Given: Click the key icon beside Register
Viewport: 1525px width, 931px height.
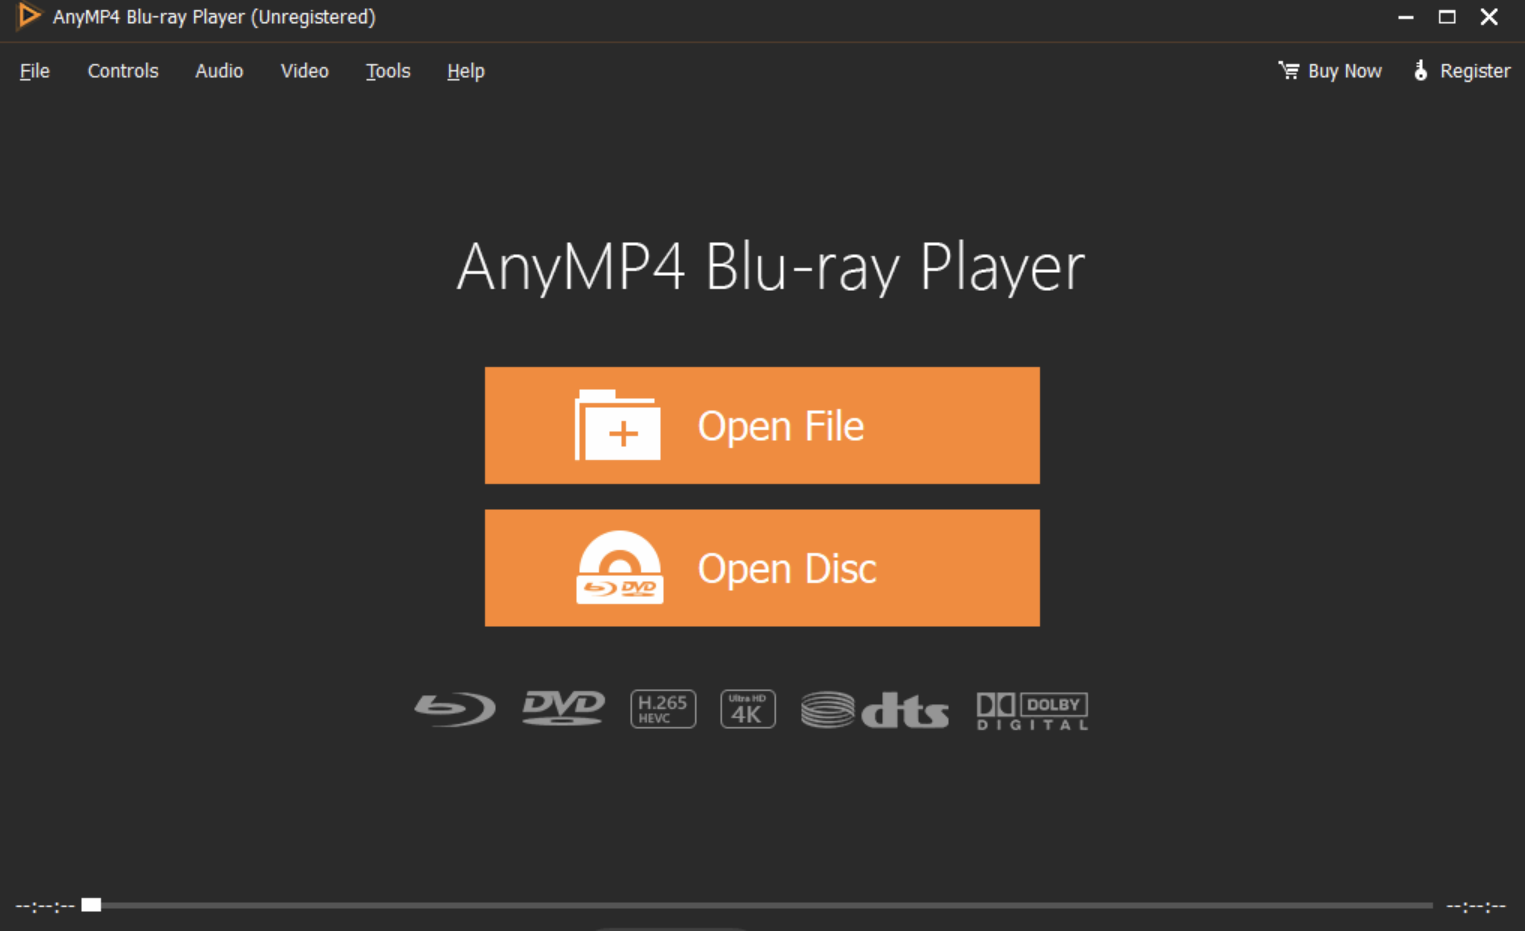Looking at the screenshot, I should 1421,71.
